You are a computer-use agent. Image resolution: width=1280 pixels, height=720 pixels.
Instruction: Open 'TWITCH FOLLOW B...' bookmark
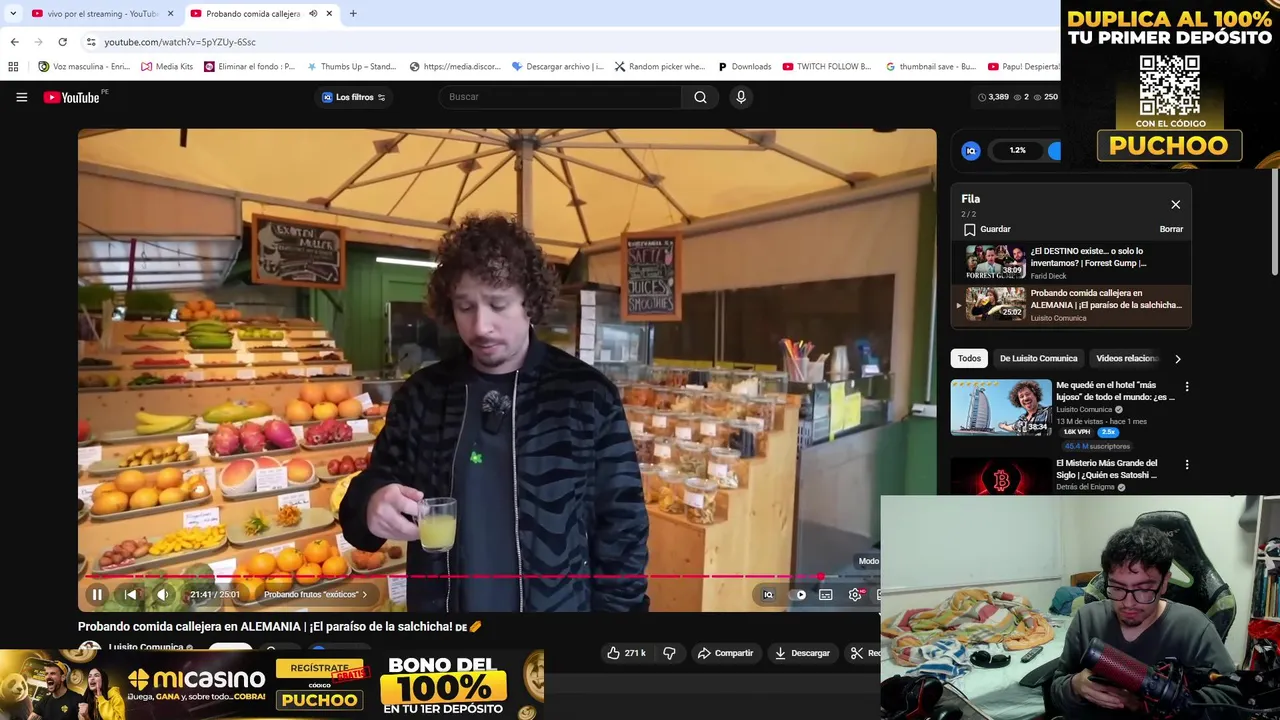click(827, 67)
